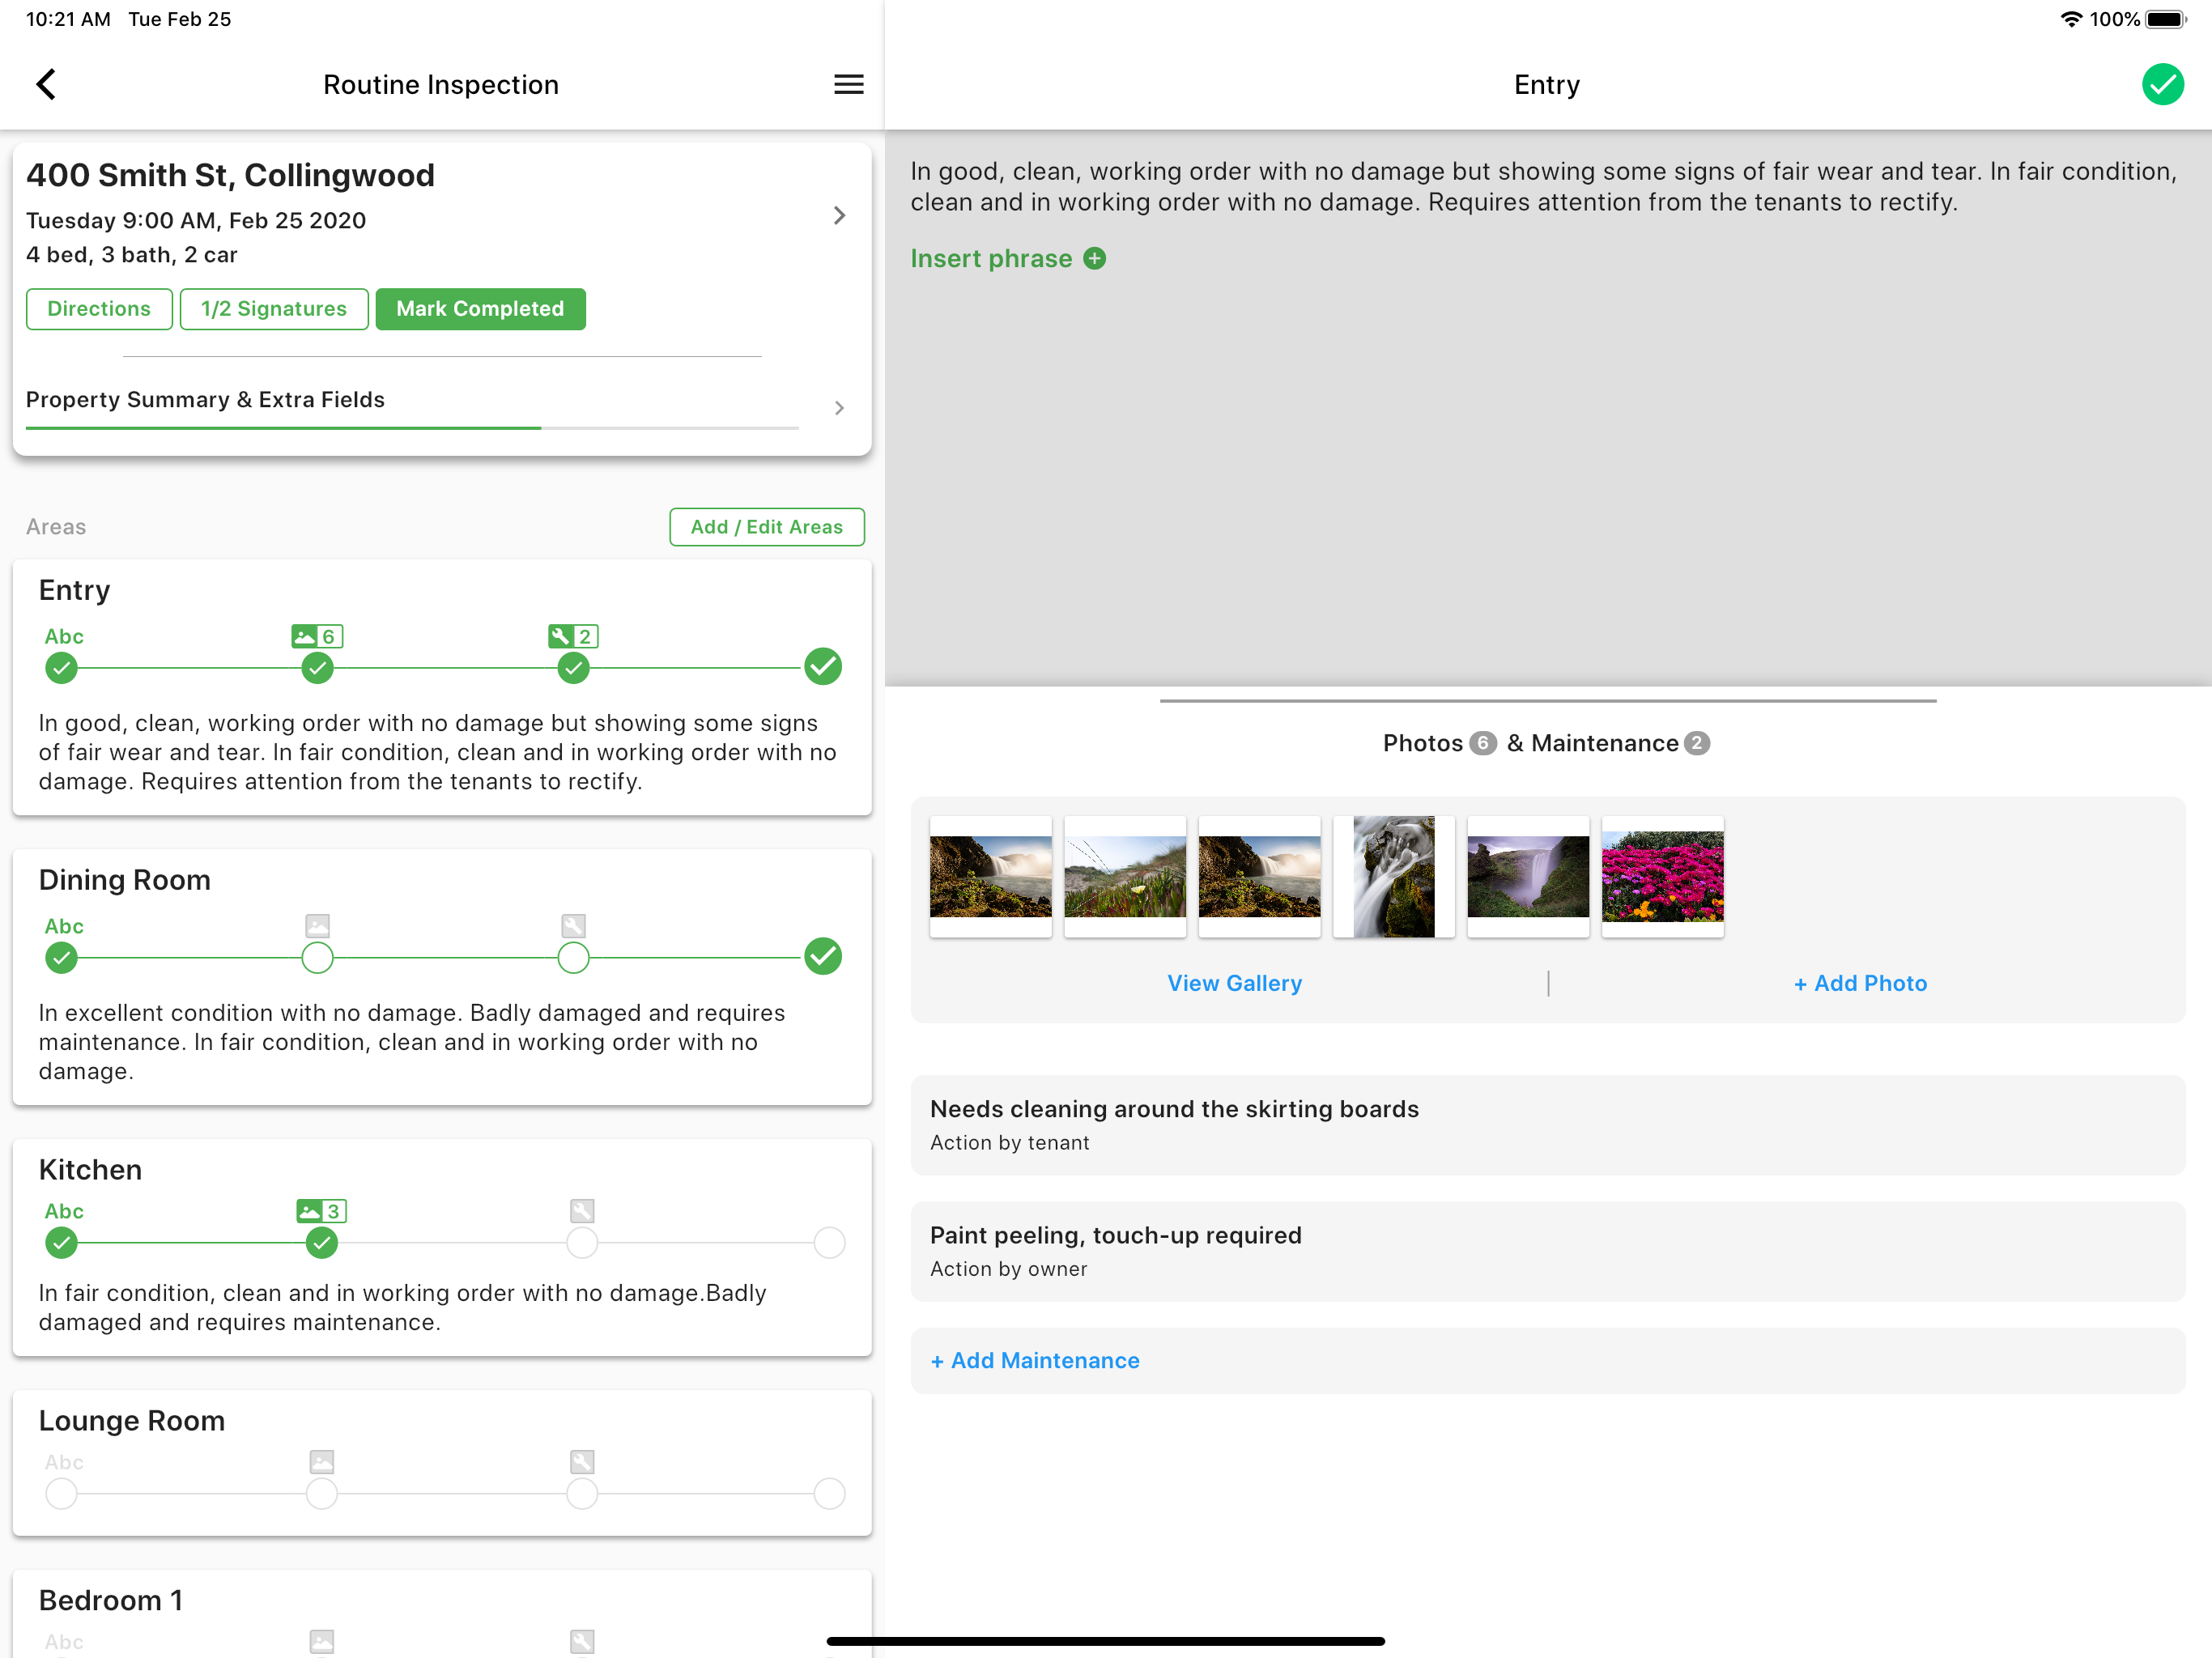Open the View Gallery link

pos(1234,983)
